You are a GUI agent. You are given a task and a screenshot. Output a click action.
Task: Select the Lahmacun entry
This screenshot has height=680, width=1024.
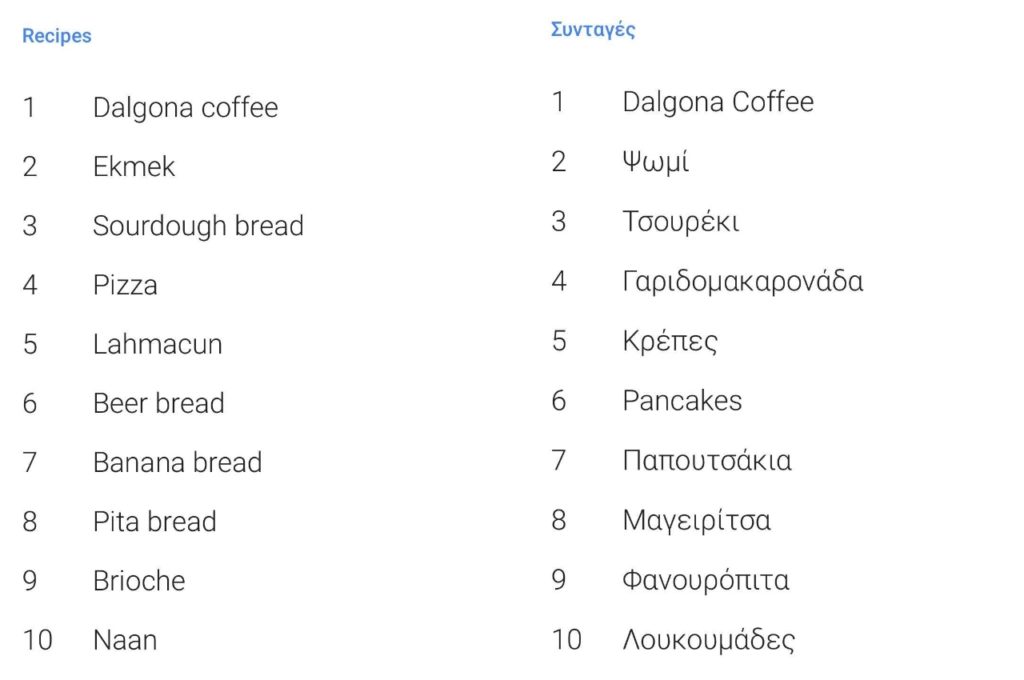(157, 344)
